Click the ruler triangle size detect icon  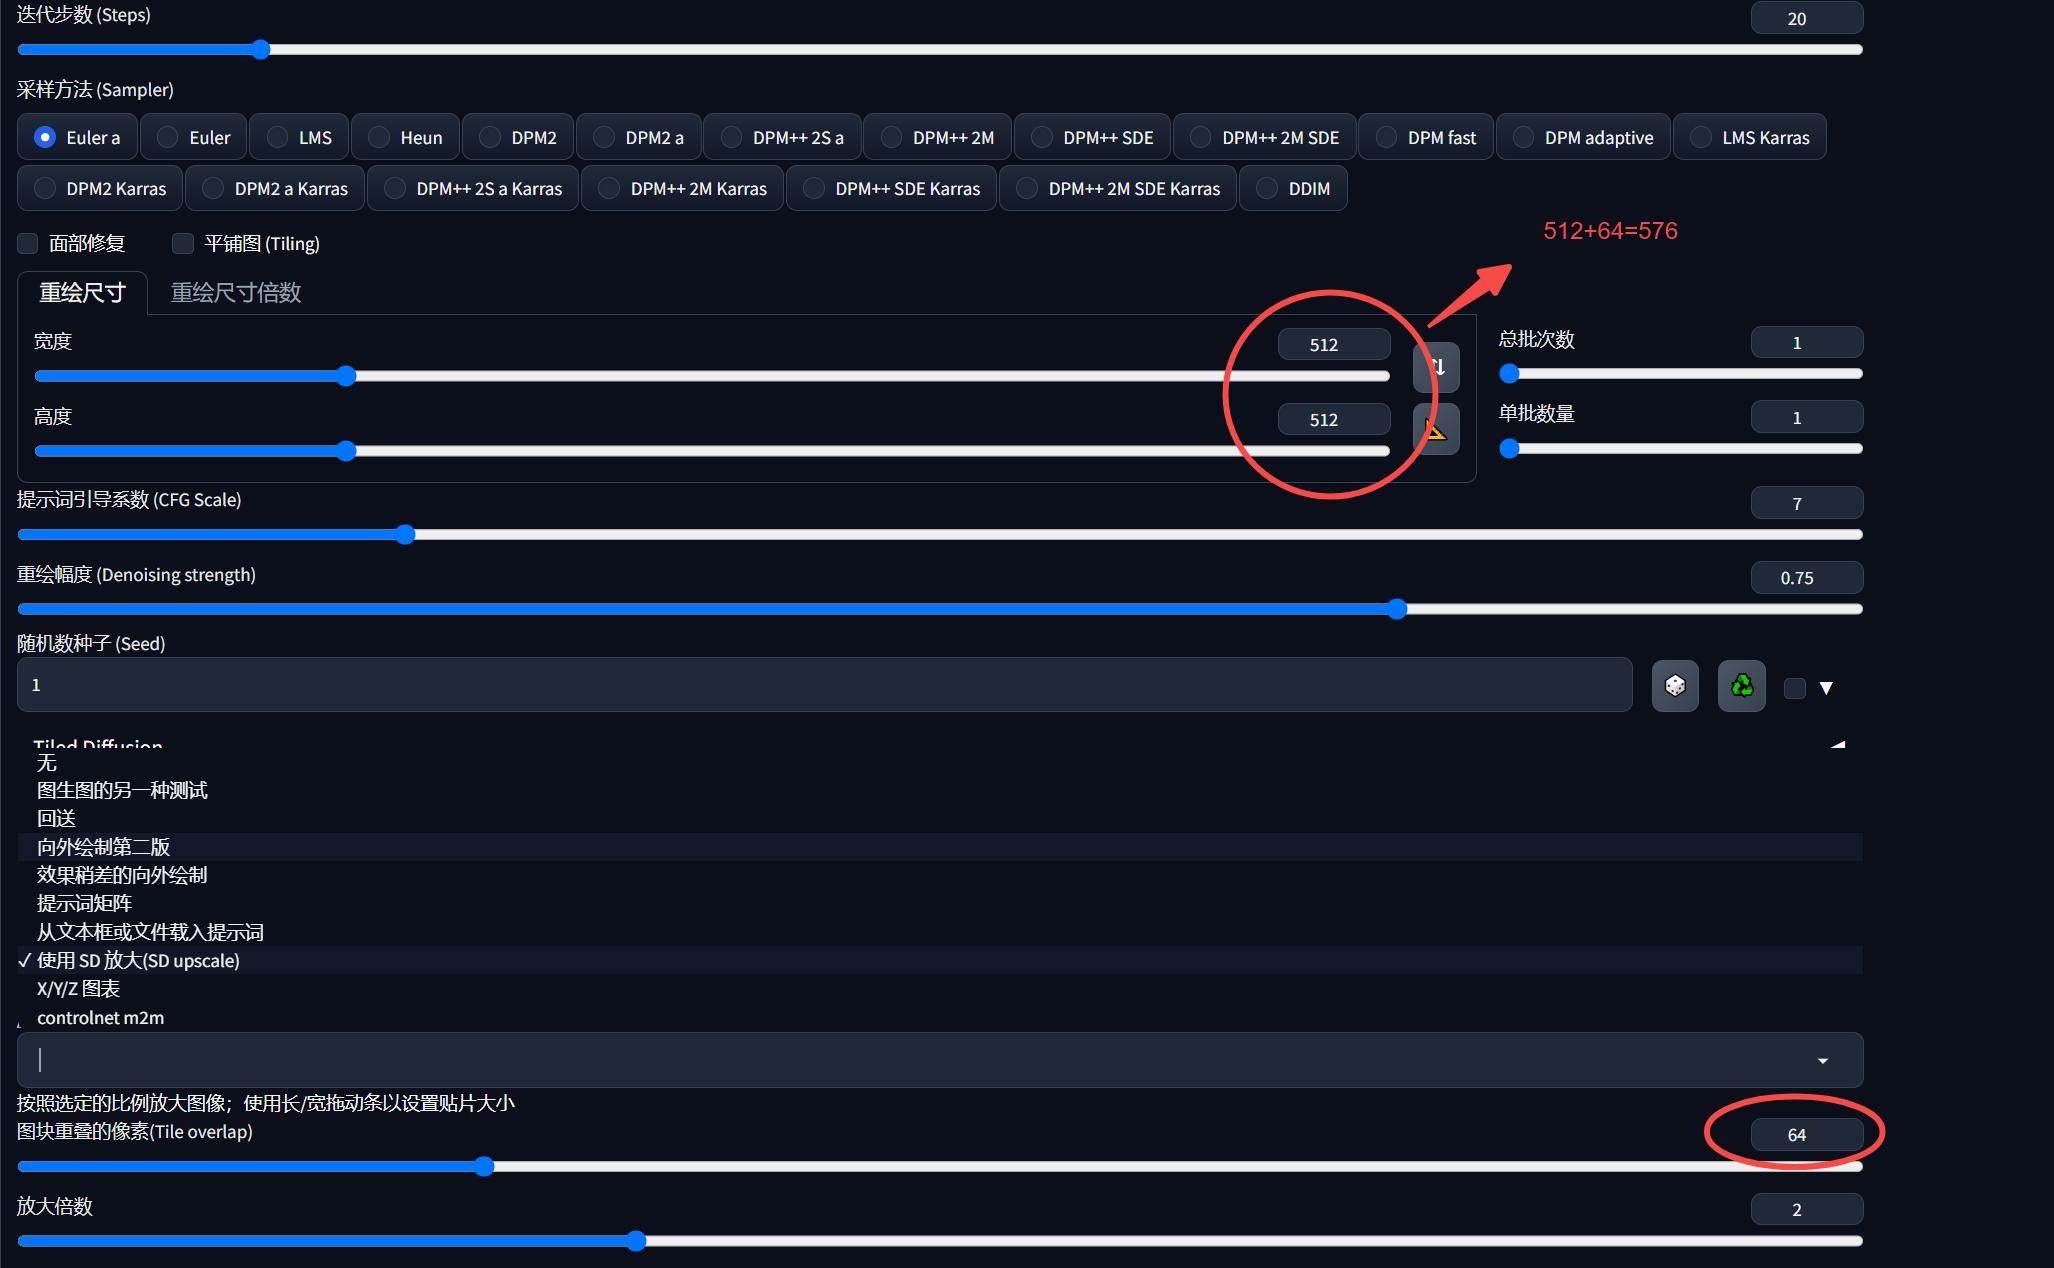[x=1436, y=429]
